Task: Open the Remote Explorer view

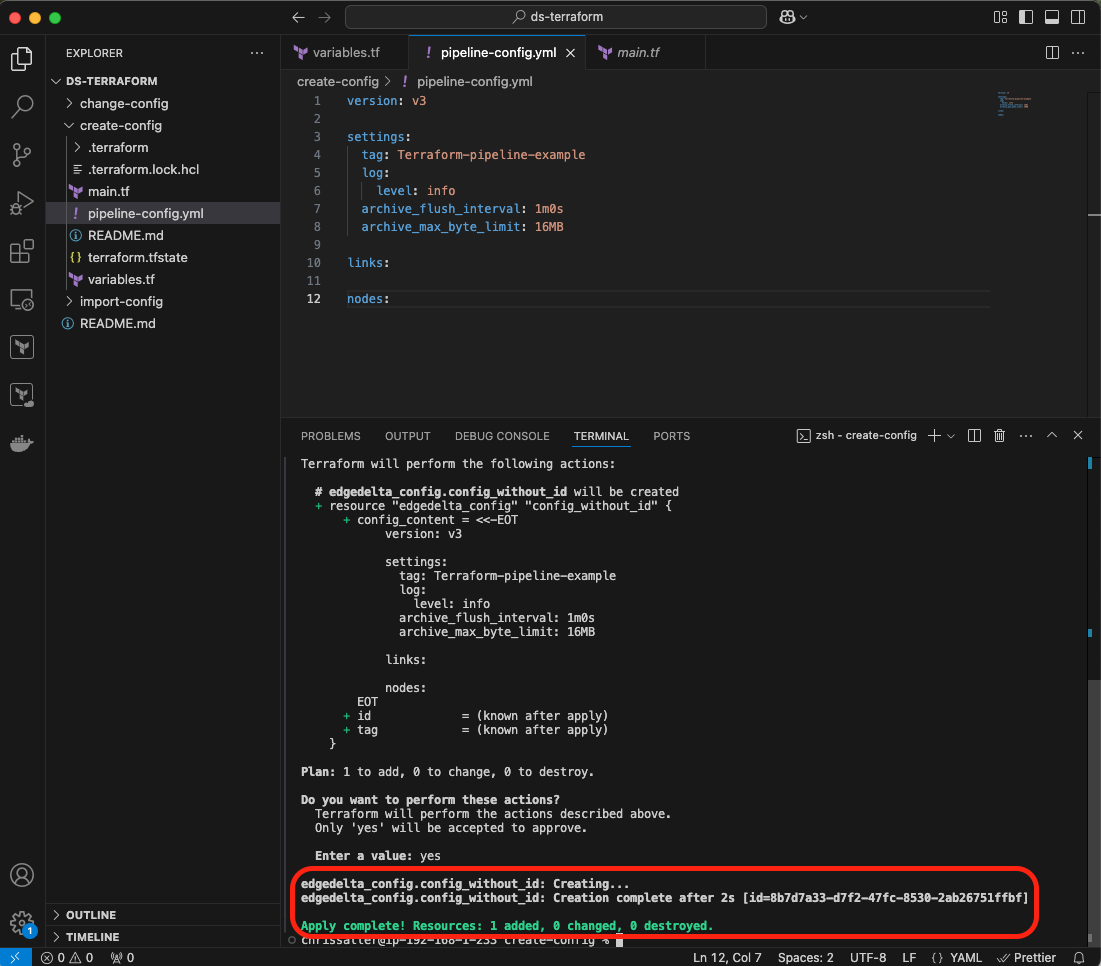Action: (x=22, y=299)
